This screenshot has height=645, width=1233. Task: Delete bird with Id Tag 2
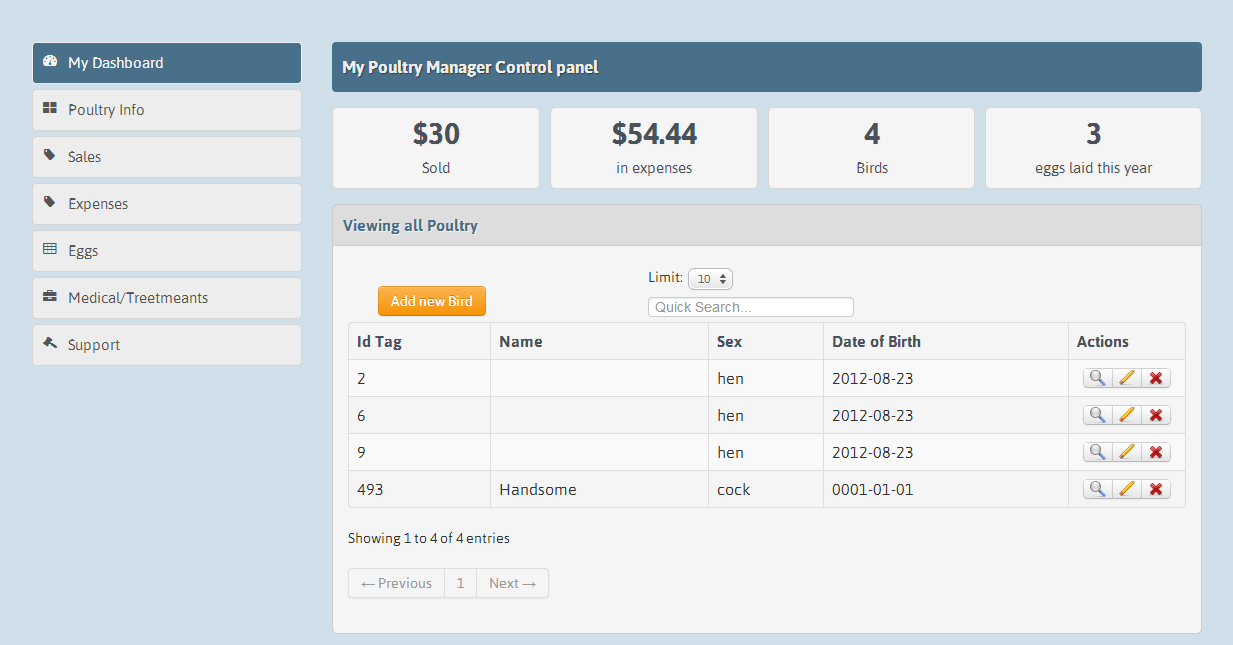pos(1156,378)
